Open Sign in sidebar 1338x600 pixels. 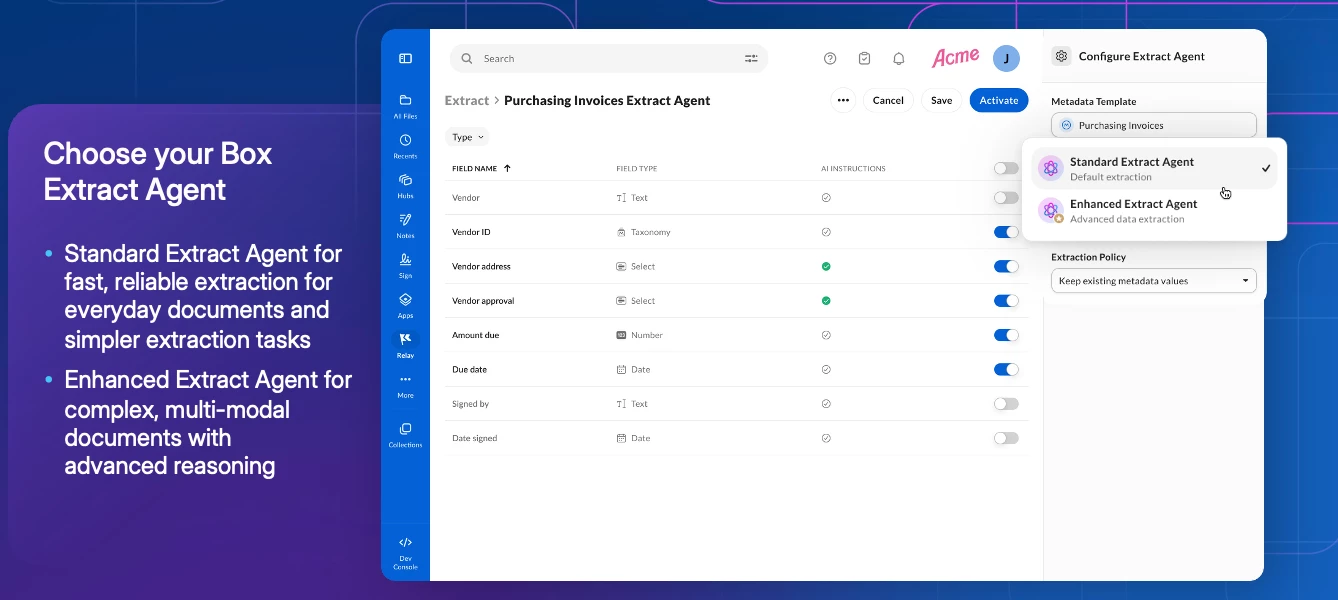point(405,264)
